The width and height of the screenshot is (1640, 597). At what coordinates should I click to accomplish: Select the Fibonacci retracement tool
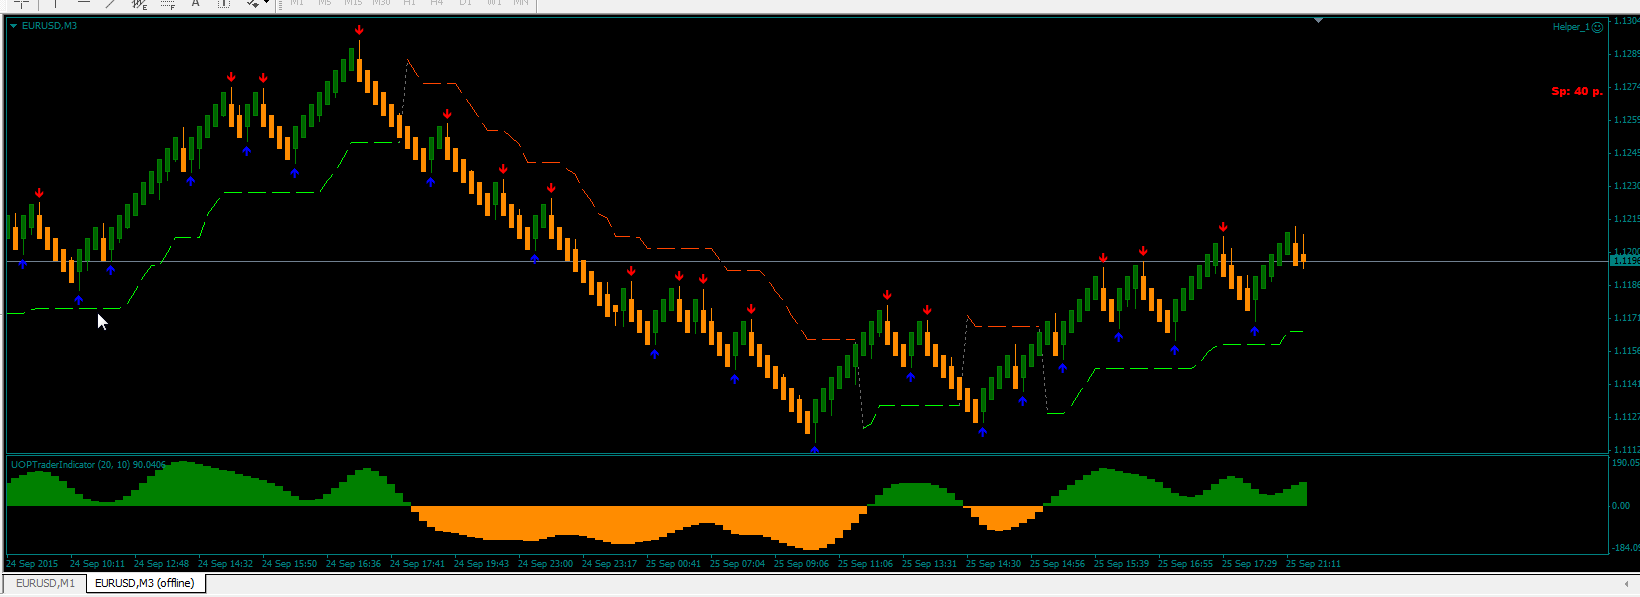(167, 4)
